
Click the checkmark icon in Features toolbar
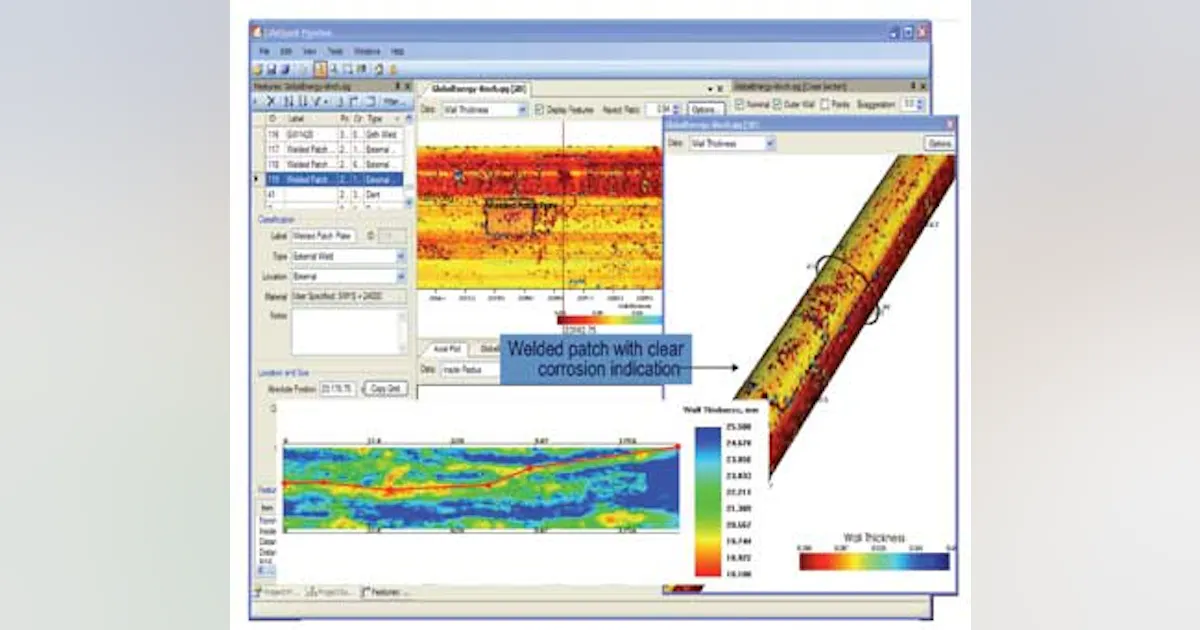coord(316,101)
